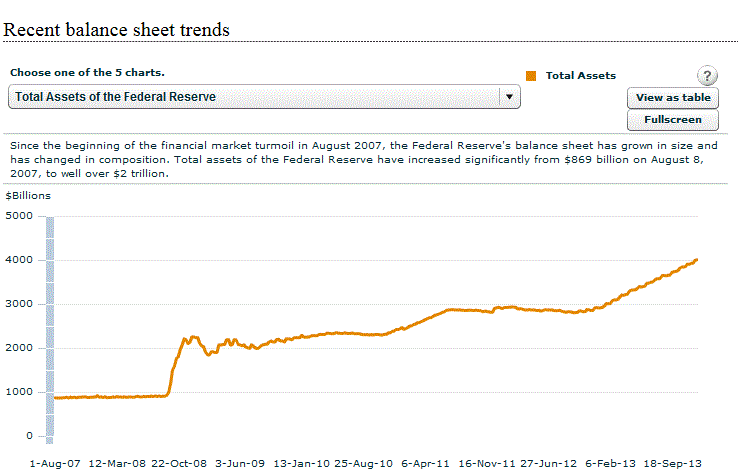Click the gray vertical bar at chart start
The height and width of the screenshot is (473, 738).
tap(50, 328)
